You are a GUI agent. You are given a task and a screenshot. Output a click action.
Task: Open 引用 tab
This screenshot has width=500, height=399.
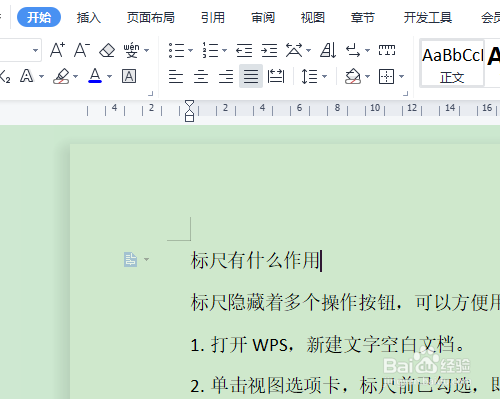(x=213, y=17)
